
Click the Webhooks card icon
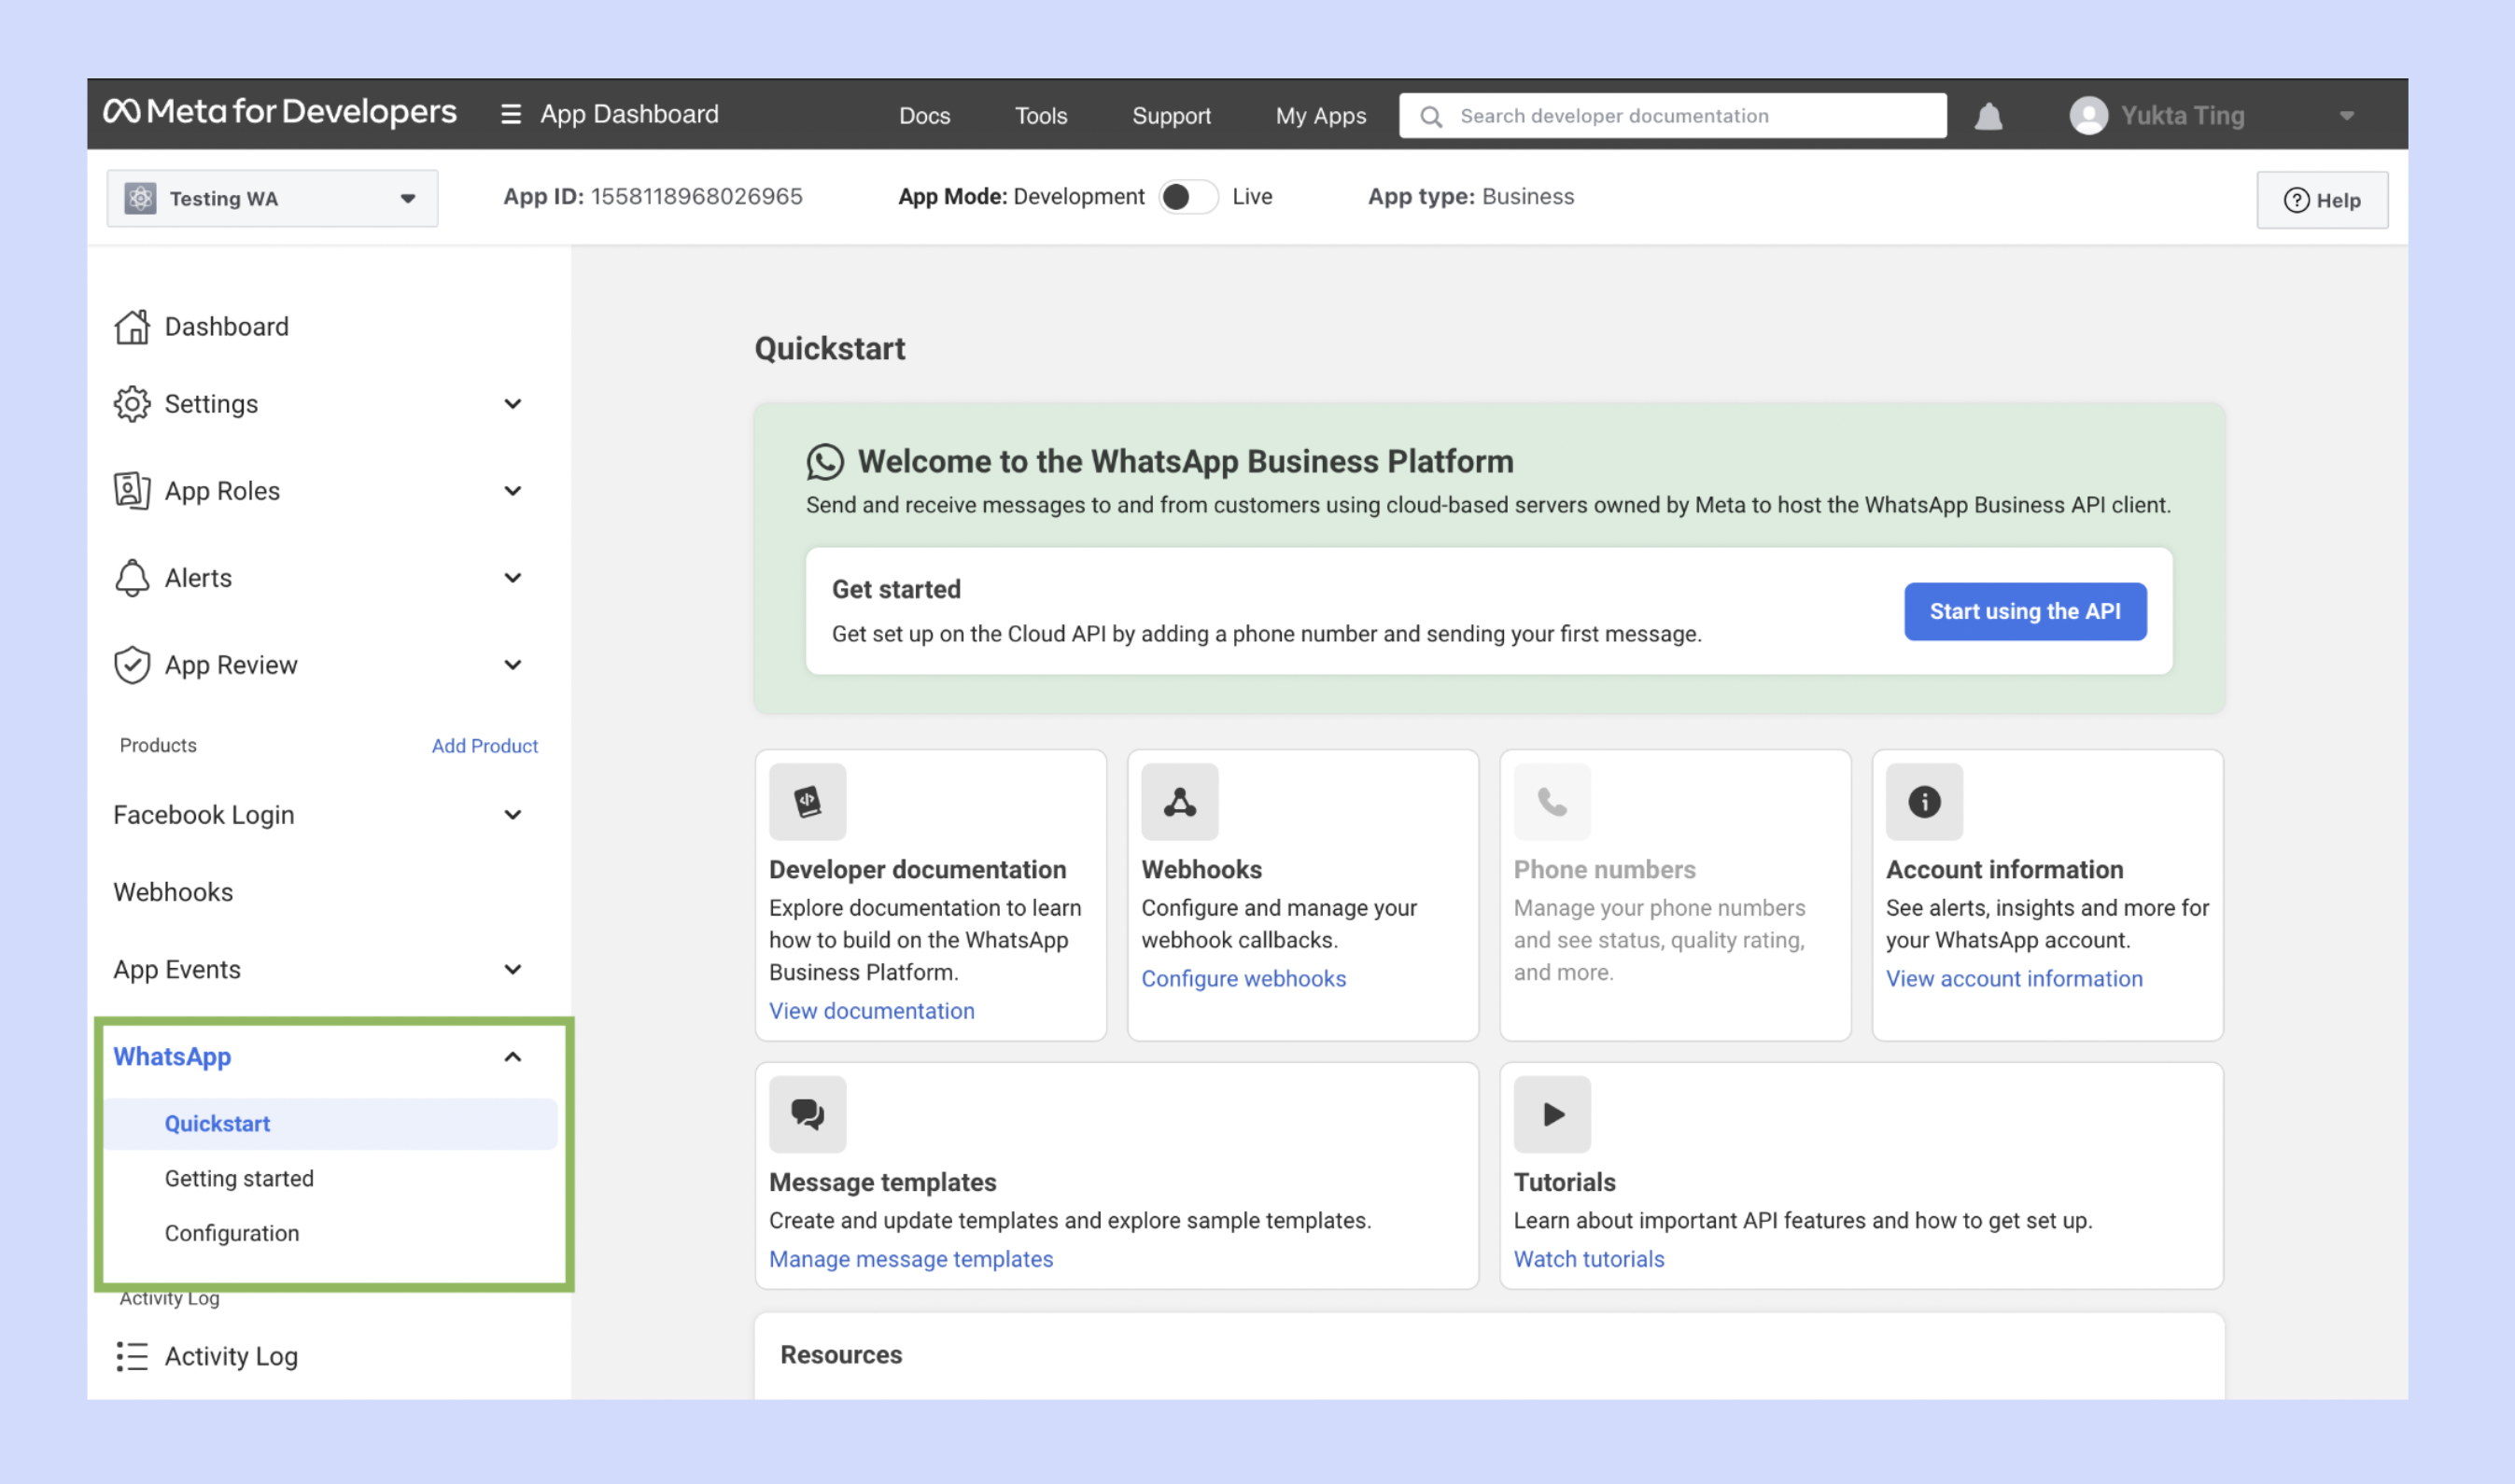1179,802
